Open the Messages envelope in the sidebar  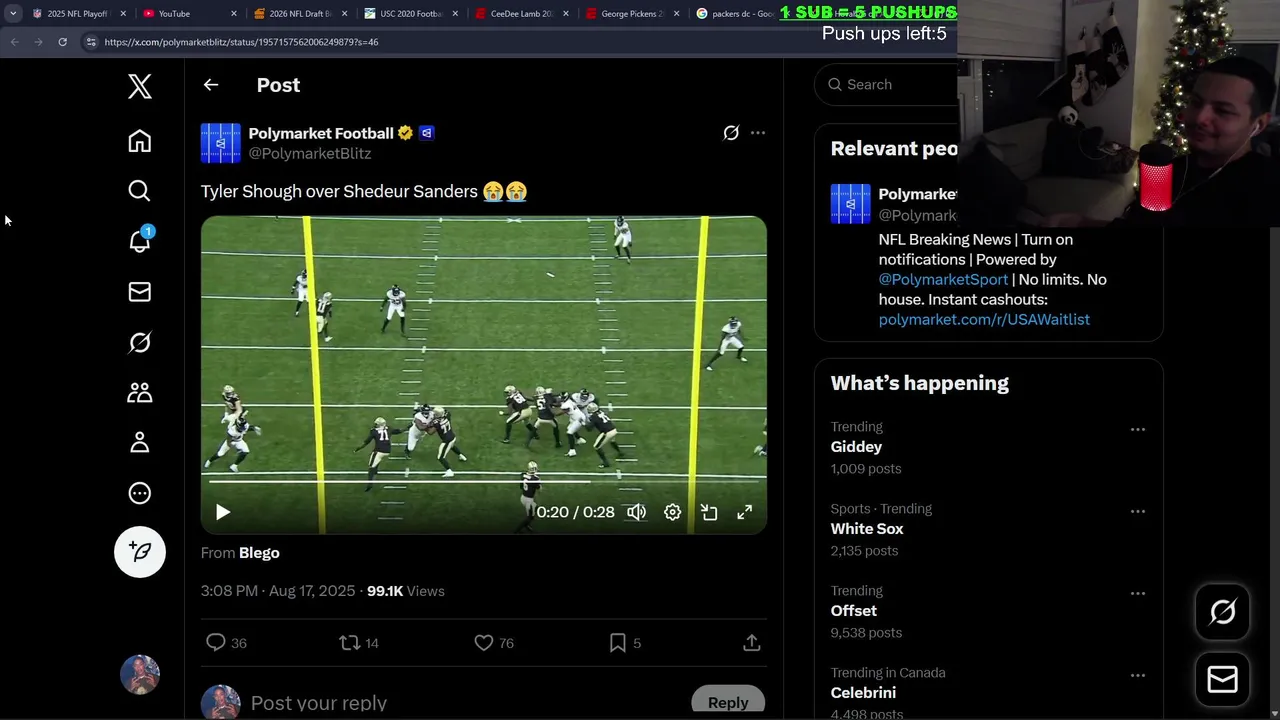(x=140, y=292)
